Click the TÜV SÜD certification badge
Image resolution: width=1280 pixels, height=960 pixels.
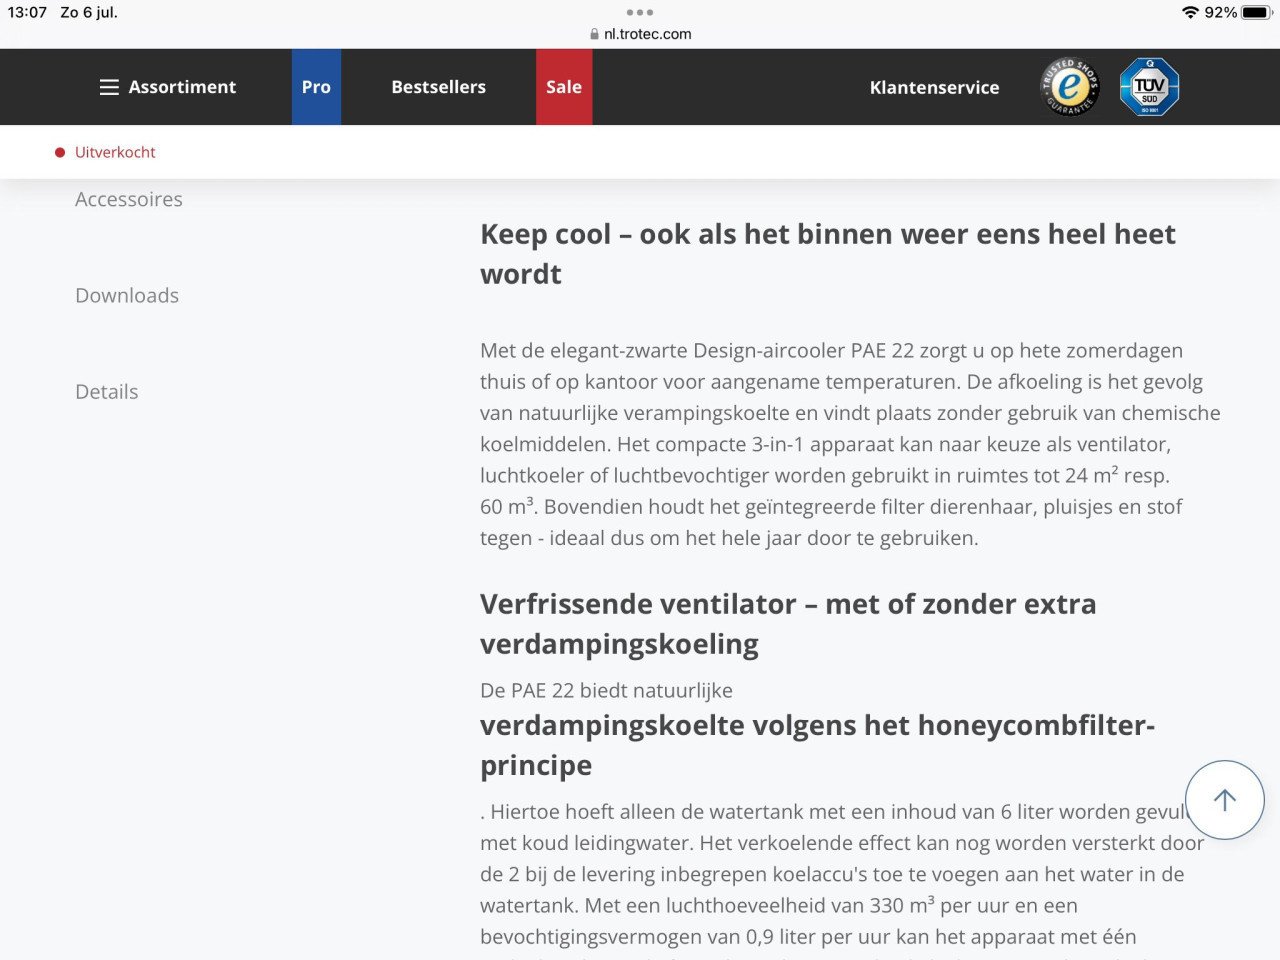click(x=1149, y=87)
